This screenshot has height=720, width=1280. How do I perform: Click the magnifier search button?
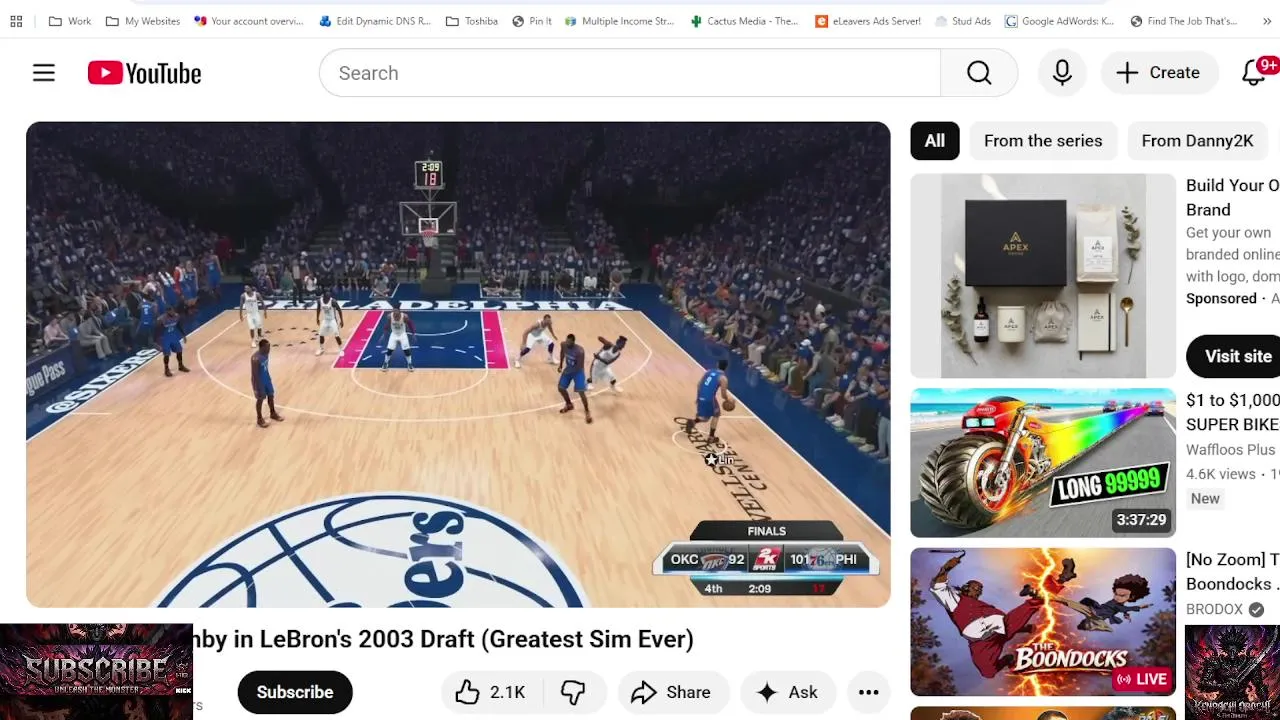979,73
